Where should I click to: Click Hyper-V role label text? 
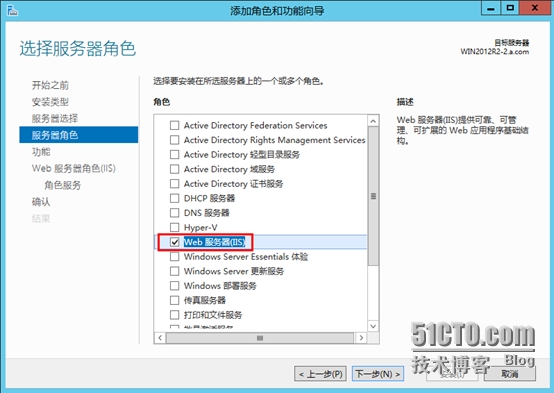[200, 227]
